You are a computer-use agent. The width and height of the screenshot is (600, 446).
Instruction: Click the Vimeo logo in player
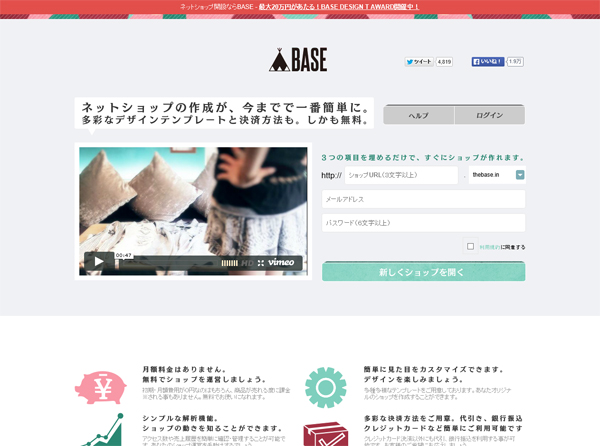pyautogui.click(x=282, y=262)
